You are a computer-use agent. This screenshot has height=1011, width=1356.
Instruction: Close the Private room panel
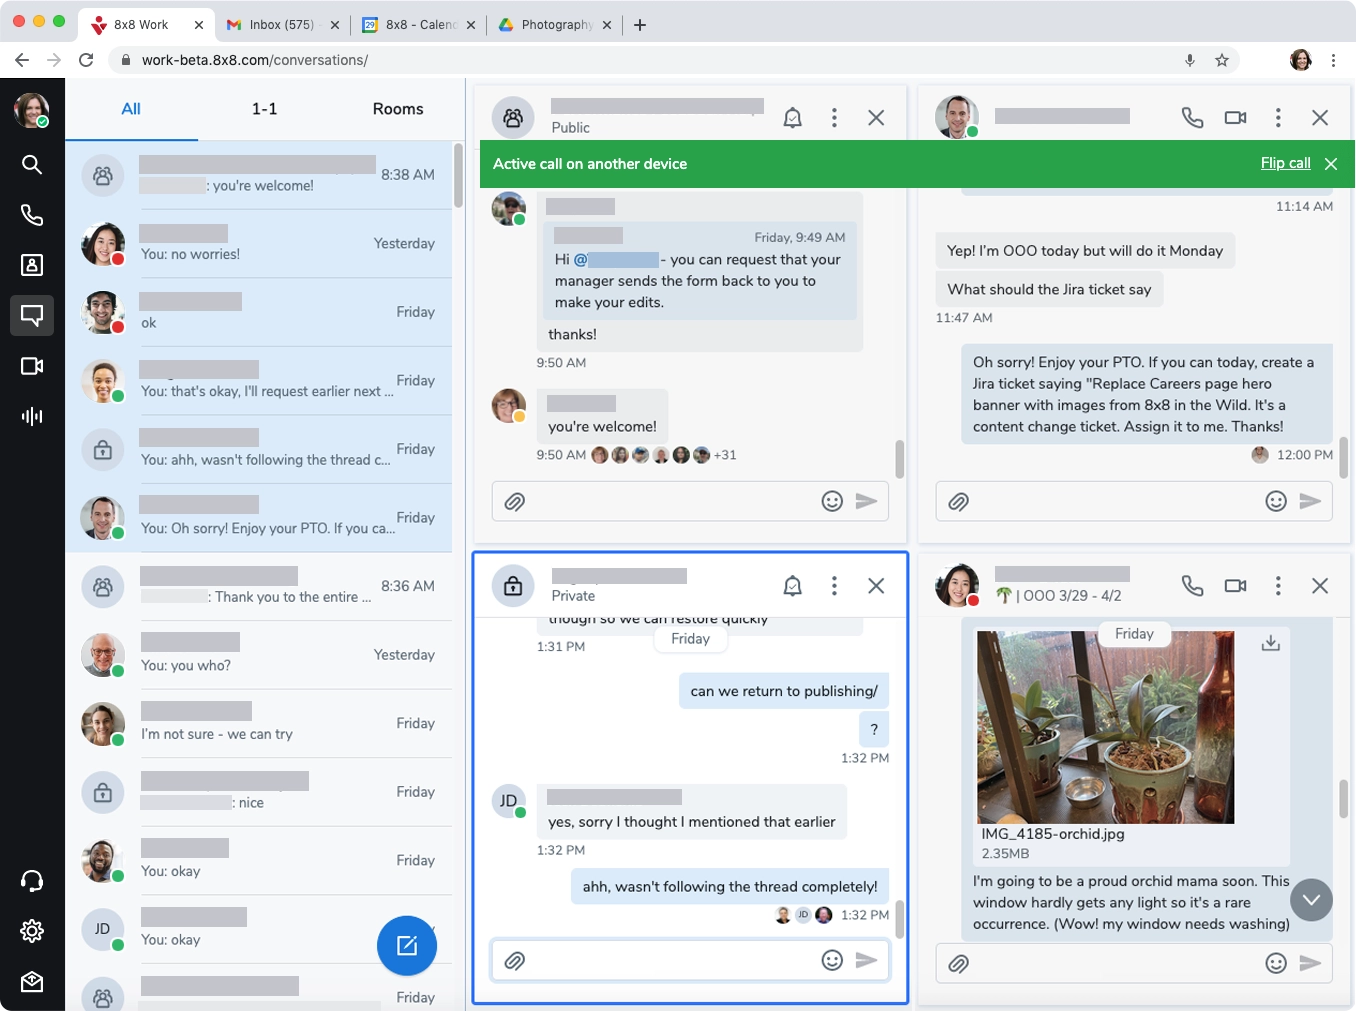[x=876, y=586]
